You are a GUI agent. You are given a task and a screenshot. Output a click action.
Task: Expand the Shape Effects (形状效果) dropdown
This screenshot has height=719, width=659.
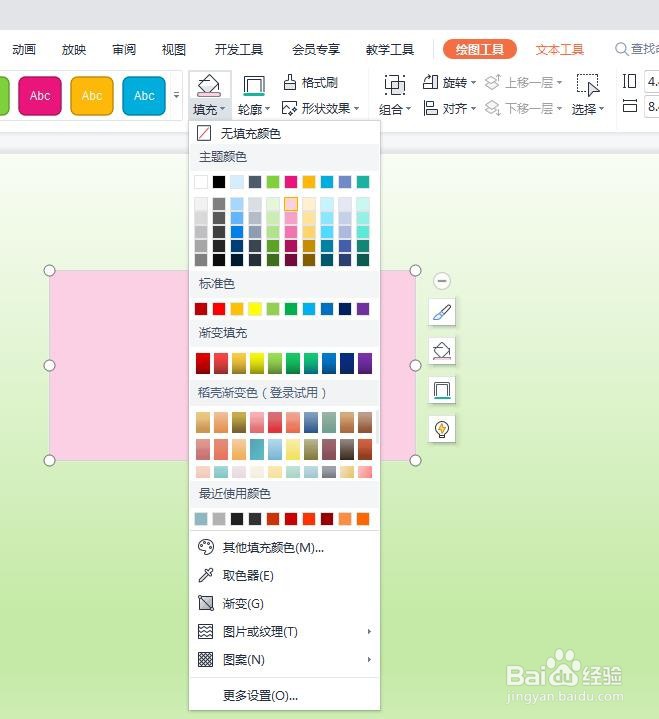[356, 109]
